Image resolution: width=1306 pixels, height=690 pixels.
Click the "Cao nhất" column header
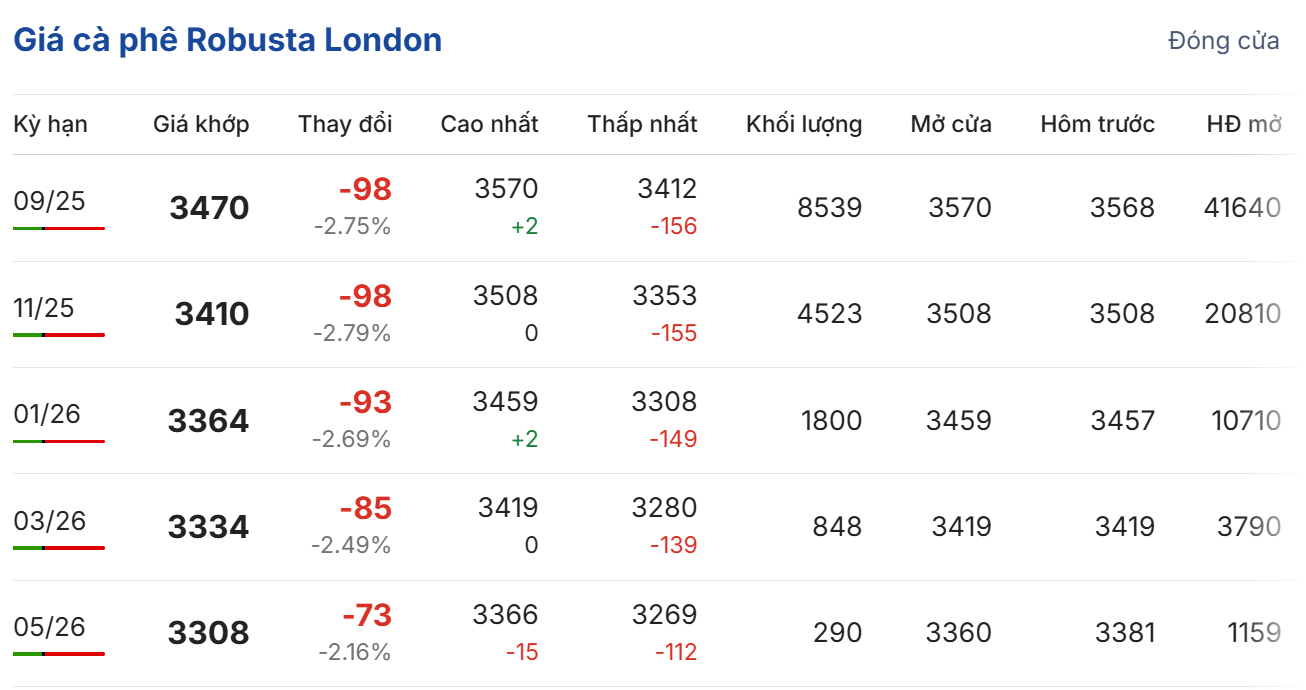point(489,124)
